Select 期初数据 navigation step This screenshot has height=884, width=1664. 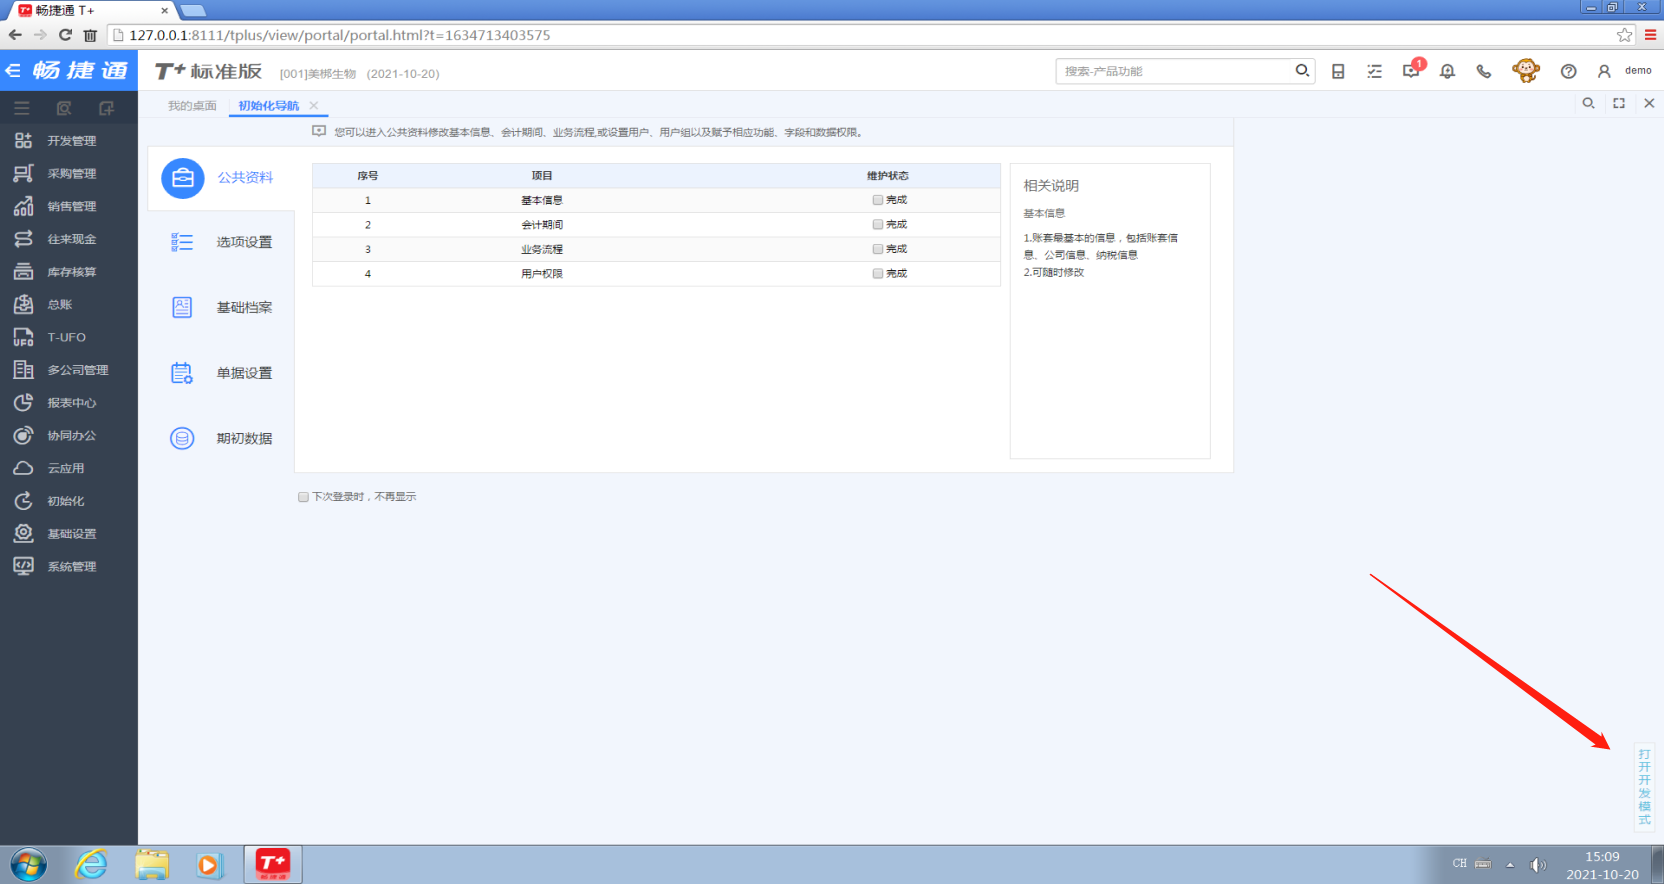[x=221, y=439]
